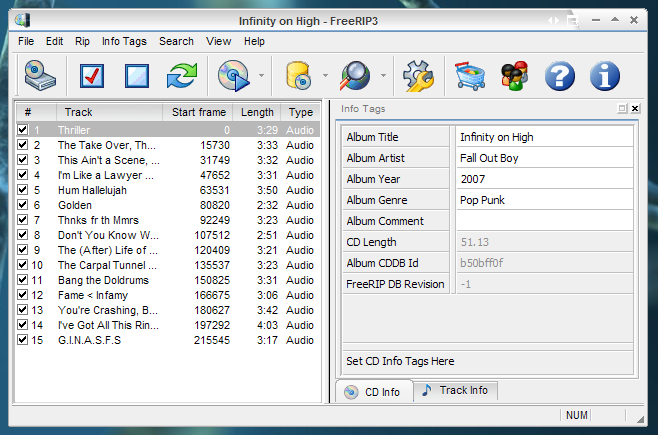Screen dimensions: 658x435
Task: Switch to the Track Info tab
Action: pyautogui.click(x=456, y=390)
